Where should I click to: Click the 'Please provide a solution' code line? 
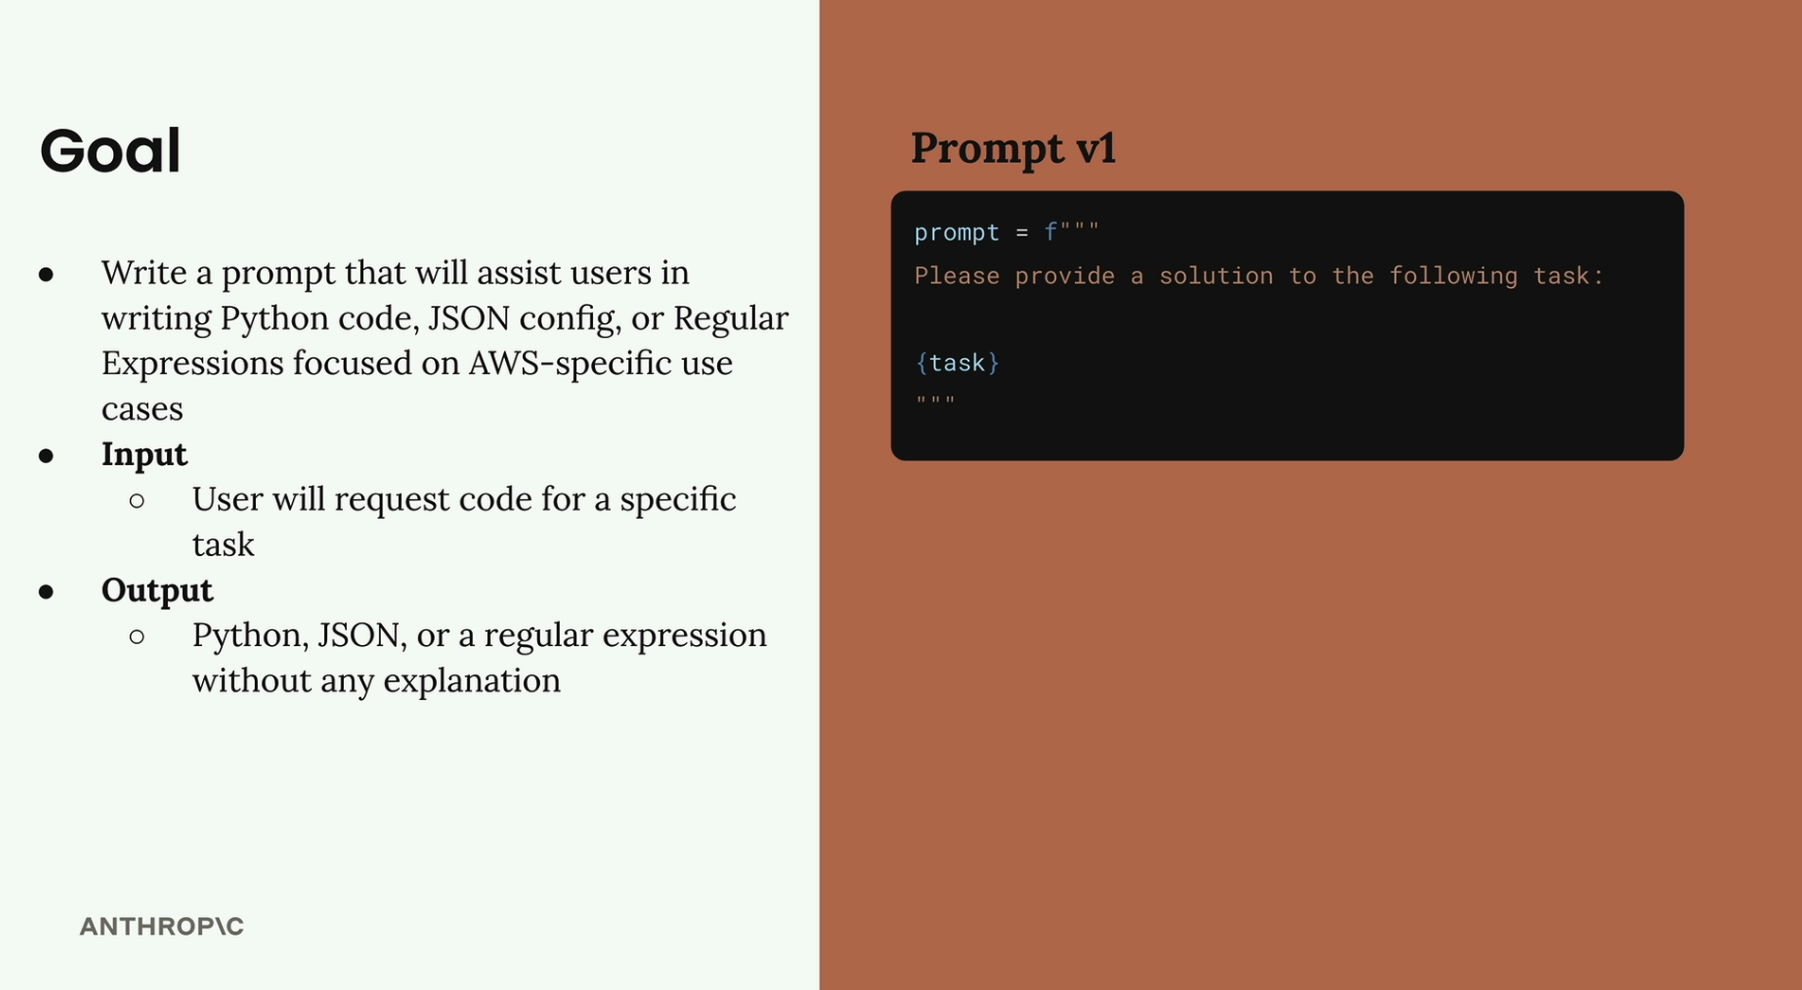tap(1258, 276)
